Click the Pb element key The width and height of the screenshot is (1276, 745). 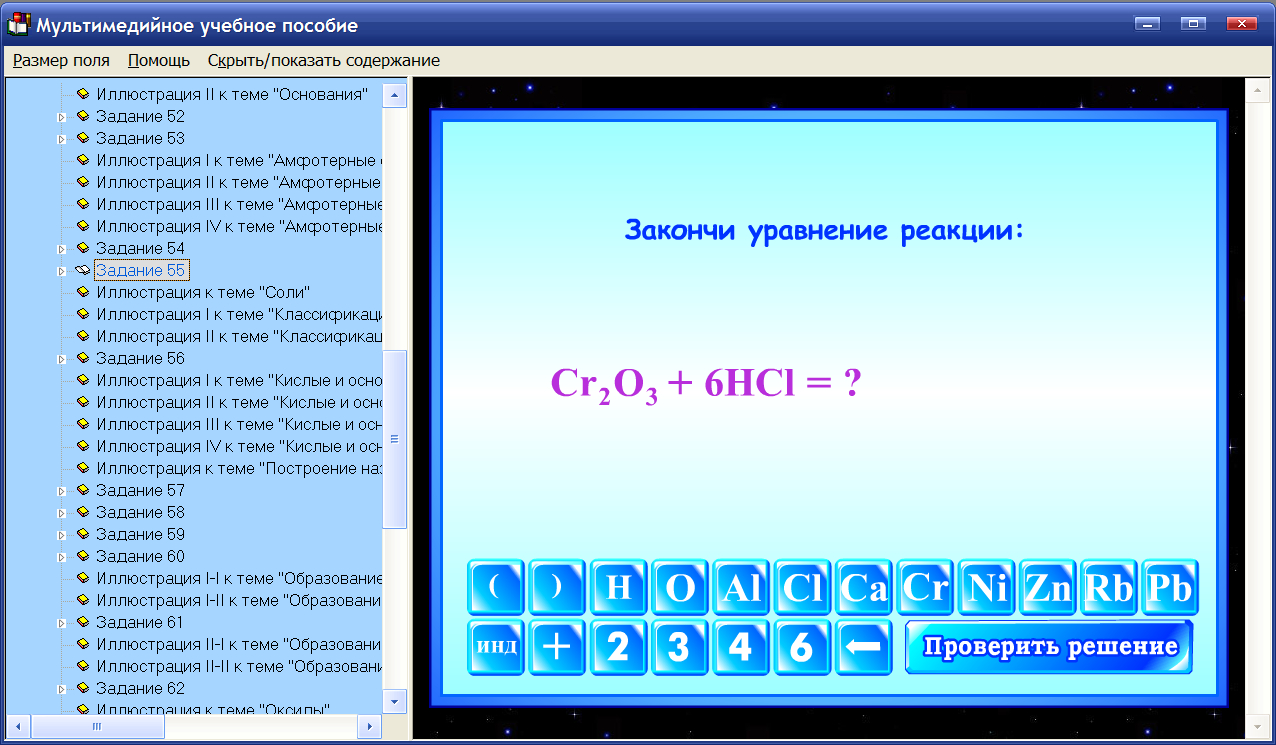1170,588
